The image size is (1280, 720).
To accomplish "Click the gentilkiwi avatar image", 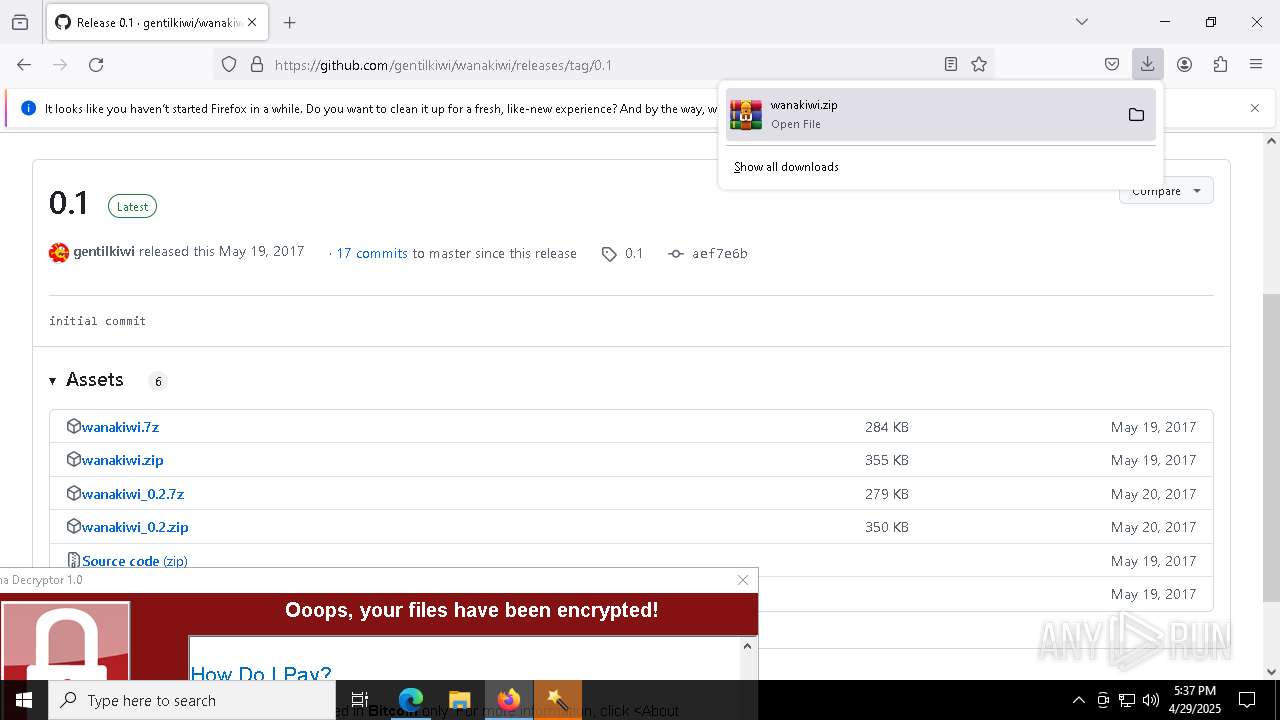I will (59, 252).
